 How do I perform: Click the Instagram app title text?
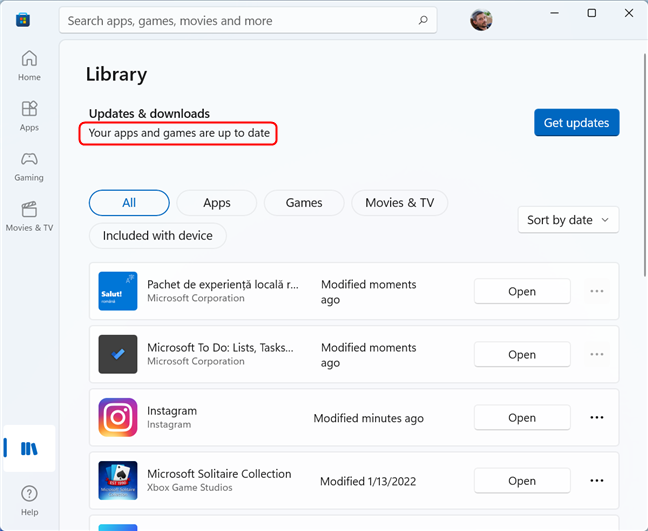point(172,411)
